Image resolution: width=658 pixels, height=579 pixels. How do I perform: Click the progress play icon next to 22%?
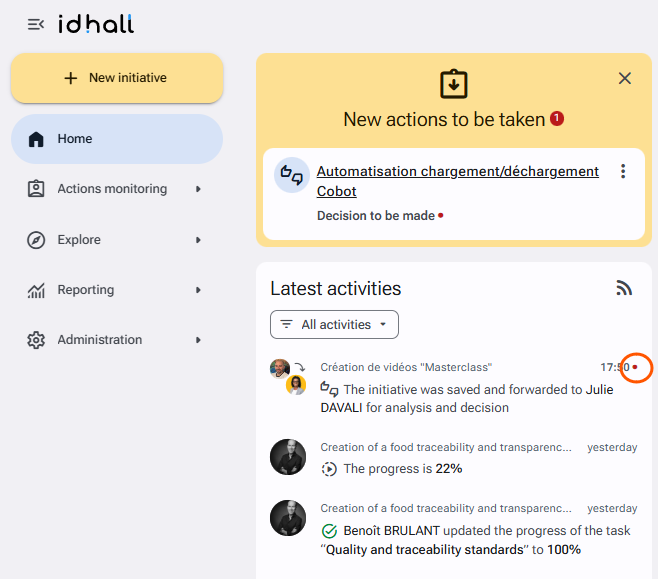329,469
